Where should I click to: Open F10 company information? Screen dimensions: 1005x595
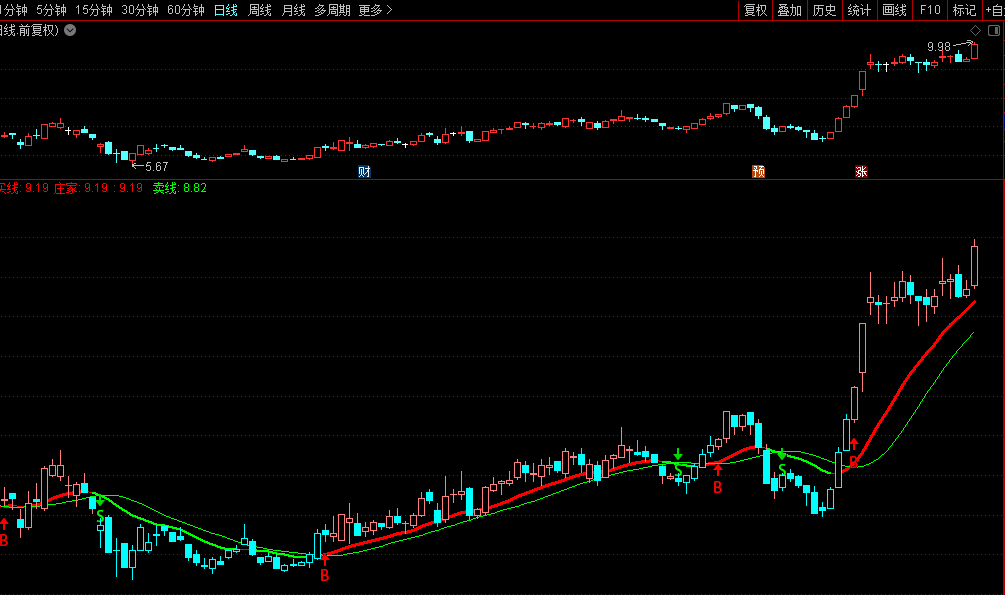click(x=930, y=10)
